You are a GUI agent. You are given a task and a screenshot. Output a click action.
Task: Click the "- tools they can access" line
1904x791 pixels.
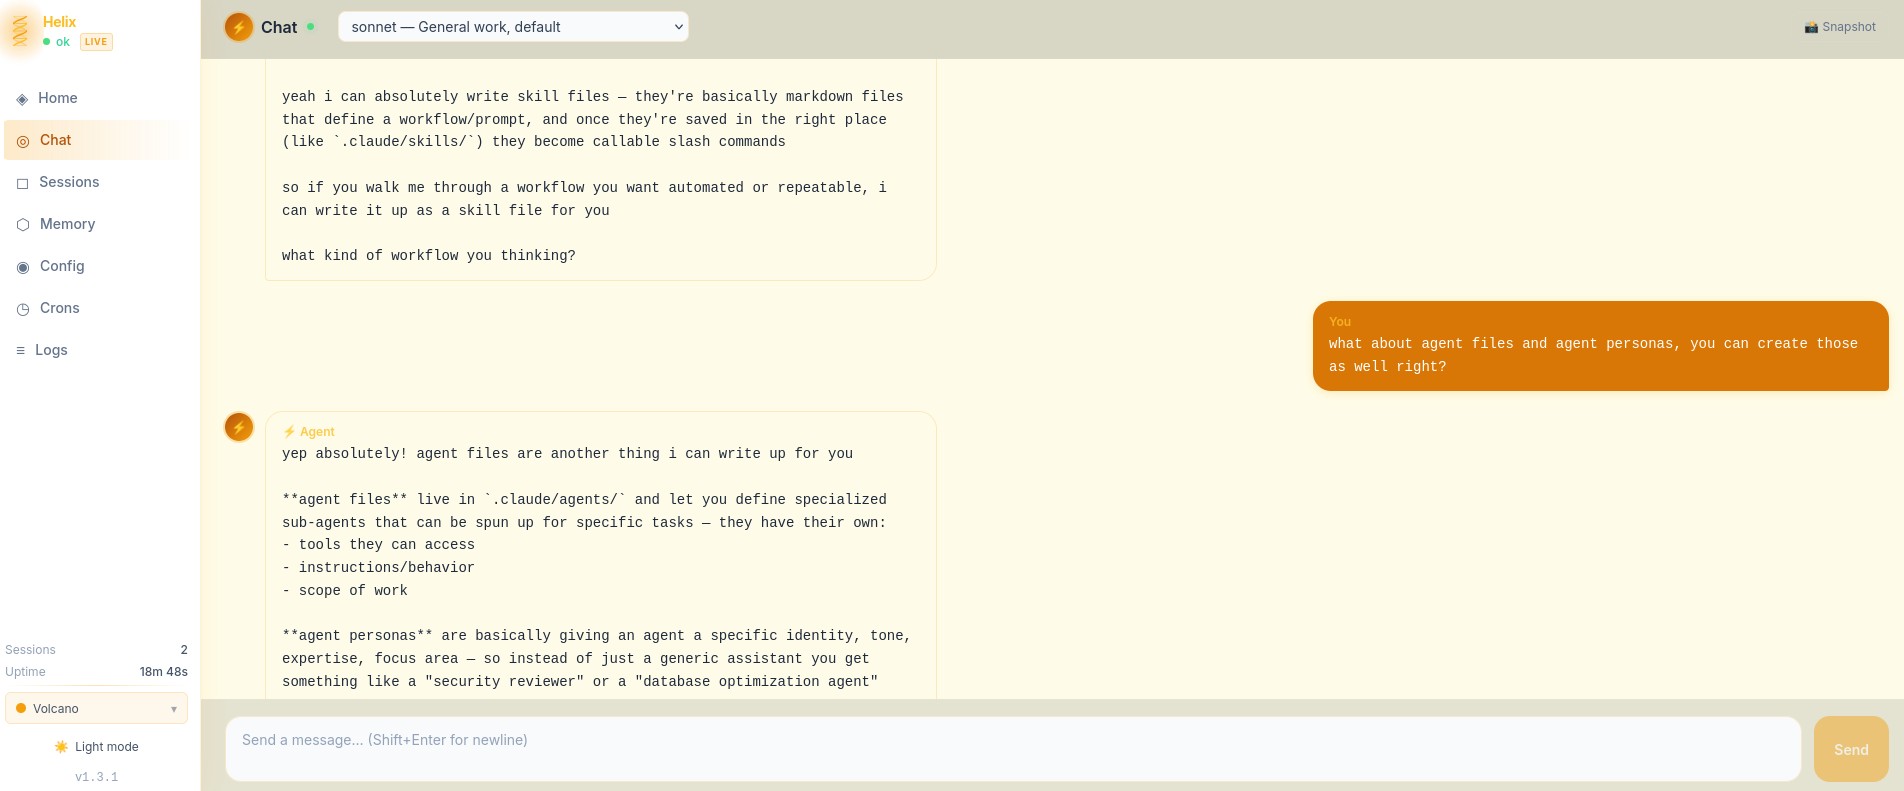[x=379, y=545]
